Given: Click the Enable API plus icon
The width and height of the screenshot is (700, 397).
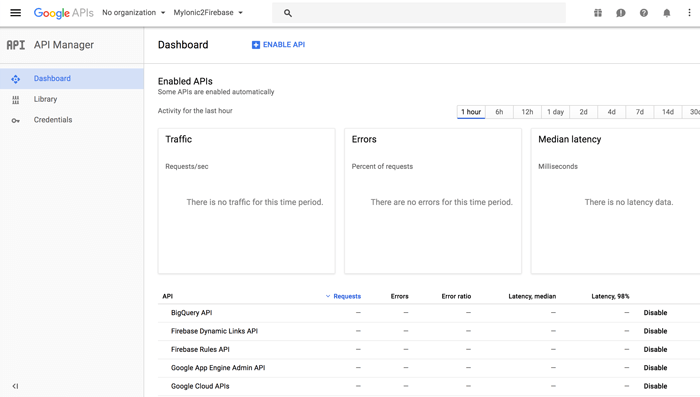Looking at the screenshot, I should 256,45.
